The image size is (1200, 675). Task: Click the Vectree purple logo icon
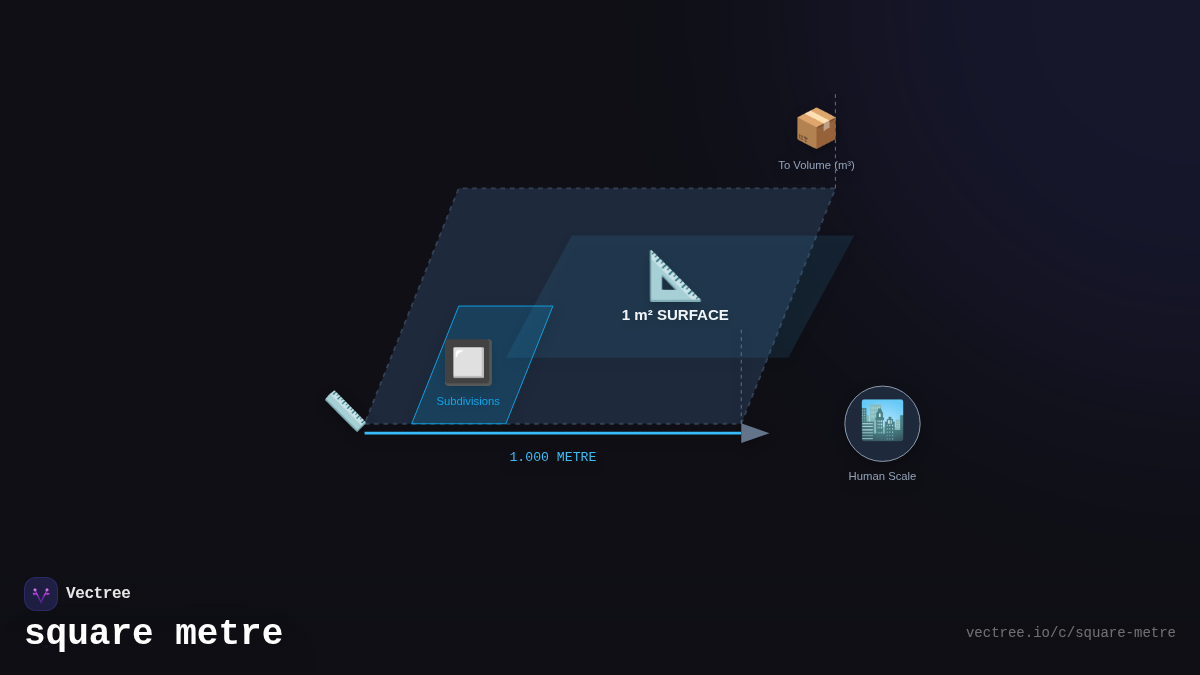coord(41,594)
